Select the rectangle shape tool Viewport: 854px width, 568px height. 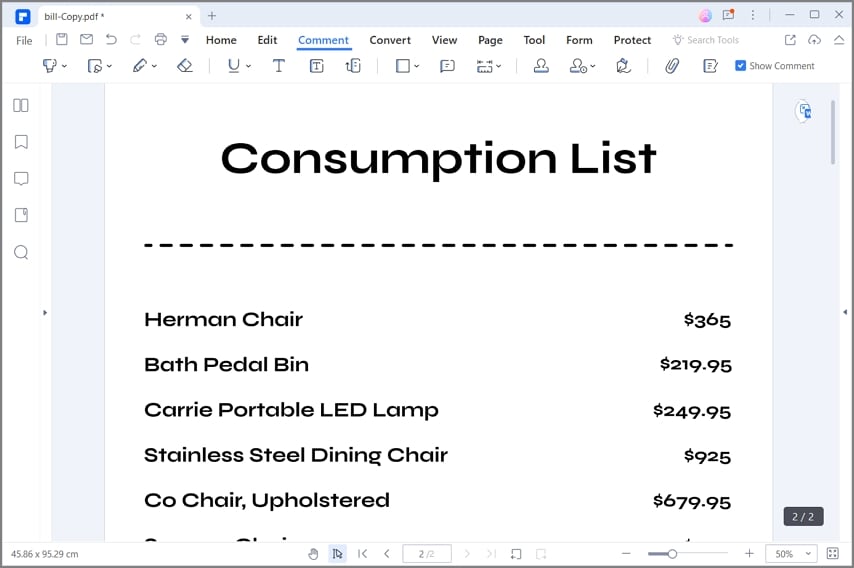coord(402,66)
